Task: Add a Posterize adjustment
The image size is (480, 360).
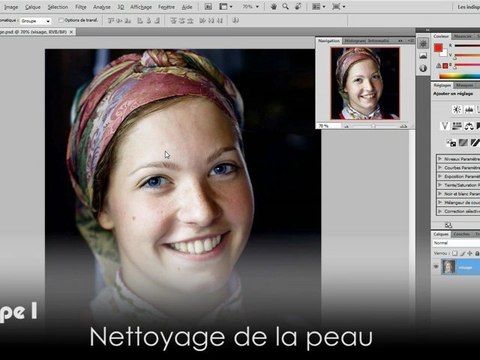Action: pyautogui.click(x=463, y=143)
